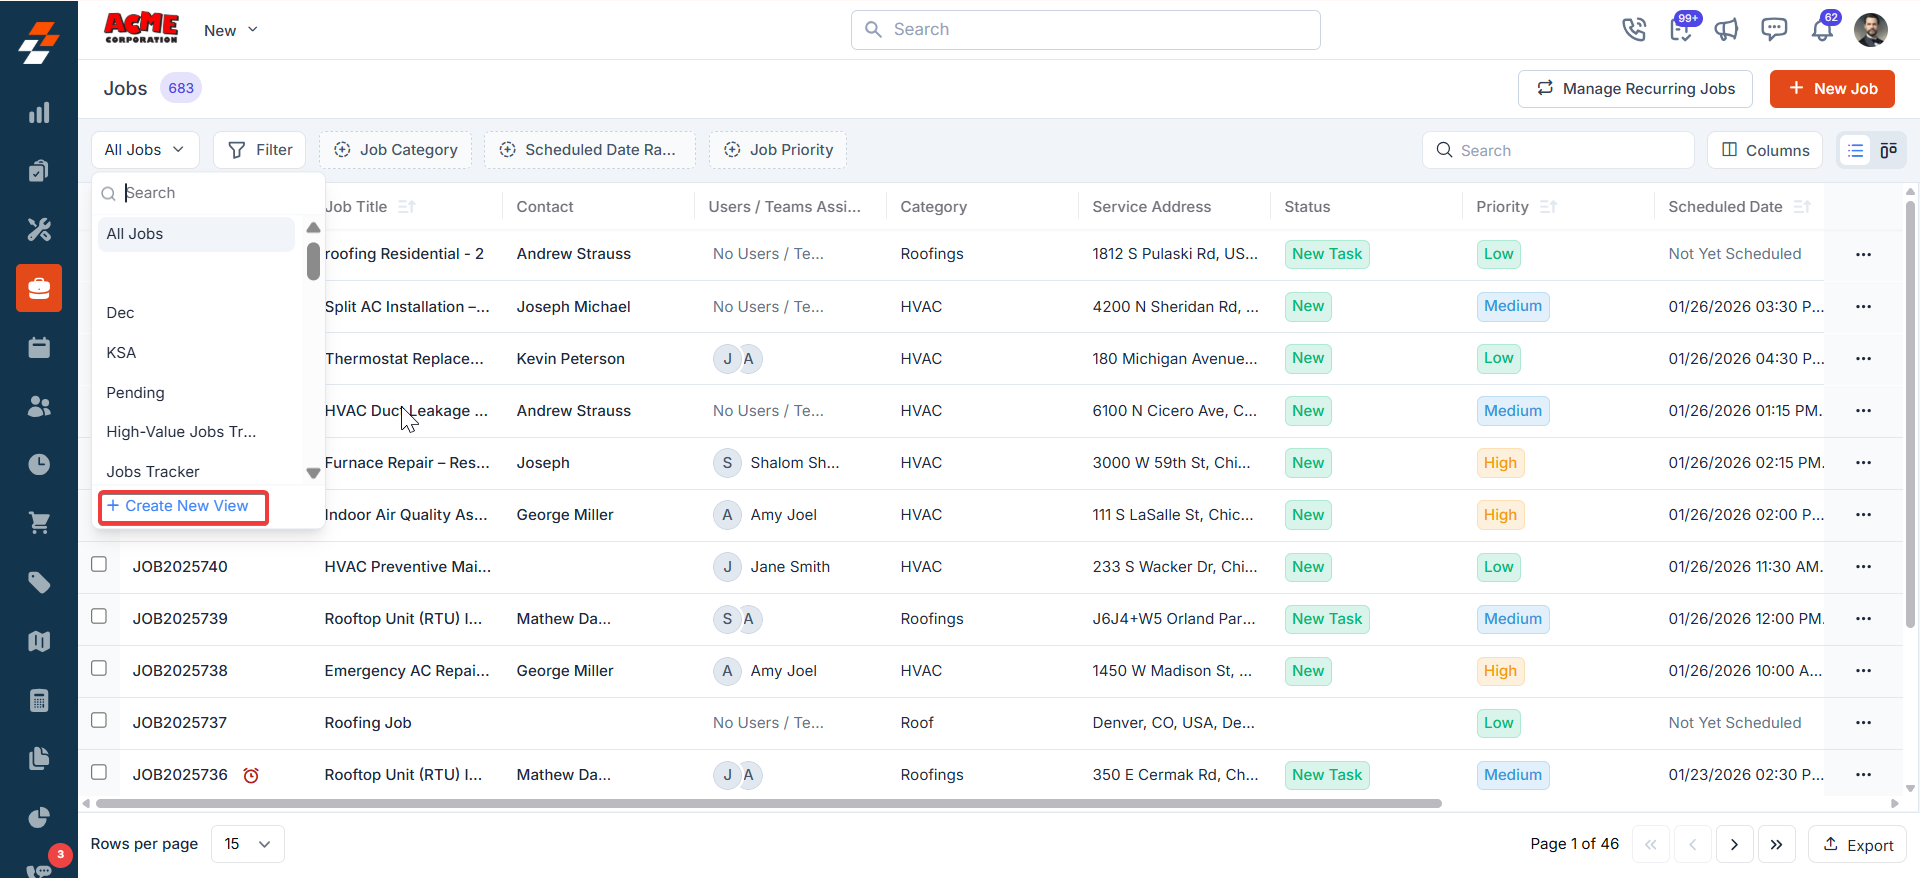This screenshot has width=1920, height=878.
Task: Open the Job Priority filter chip
Action: tap(778, 150)
